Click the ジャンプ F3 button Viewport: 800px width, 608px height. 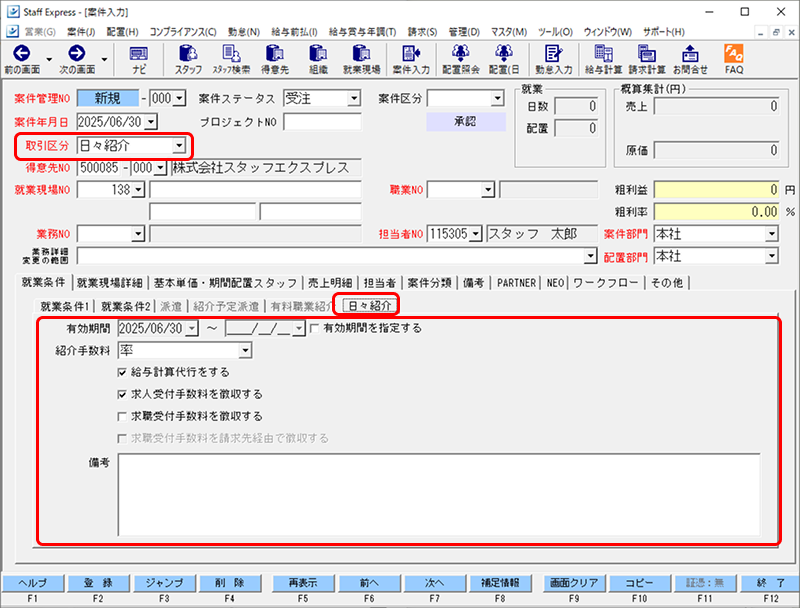[164, 582]
